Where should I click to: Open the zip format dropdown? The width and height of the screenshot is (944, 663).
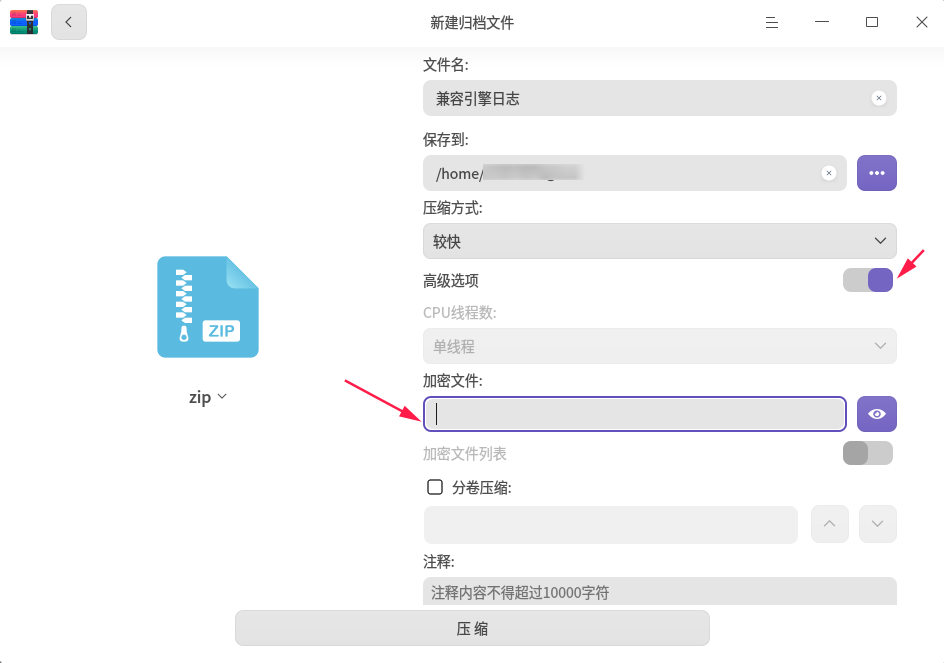point(208,397)
